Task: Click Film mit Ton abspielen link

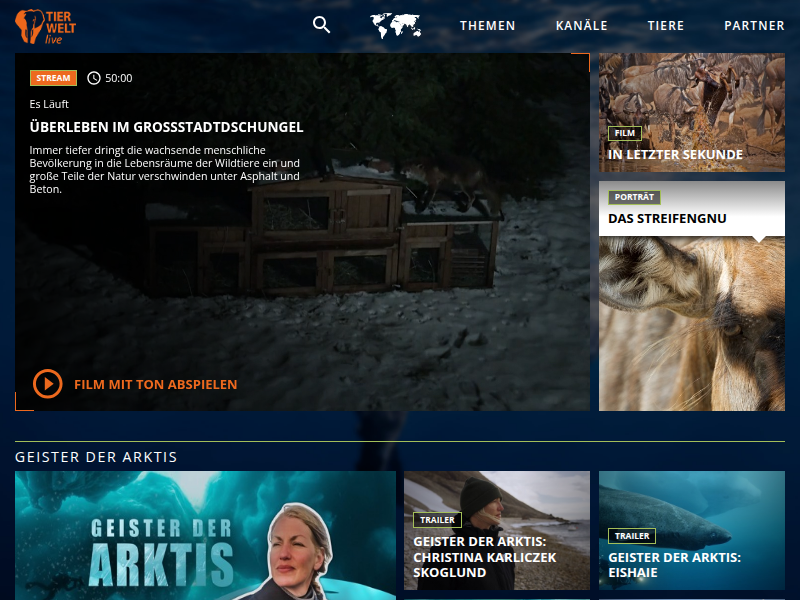Action: 155,384
